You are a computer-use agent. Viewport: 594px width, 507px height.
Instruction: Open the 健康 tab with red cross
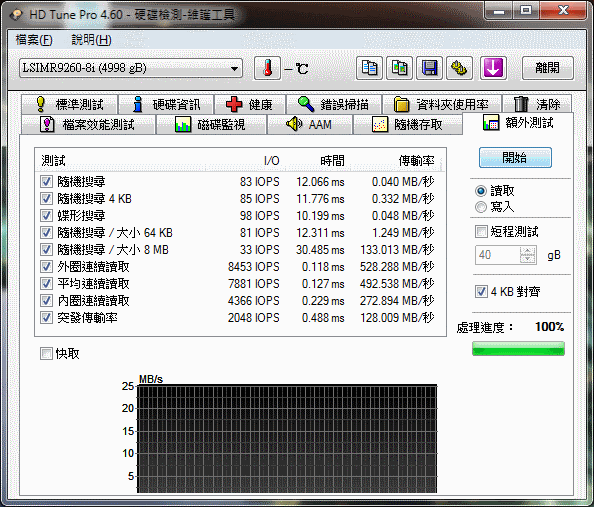click(250, 104)
